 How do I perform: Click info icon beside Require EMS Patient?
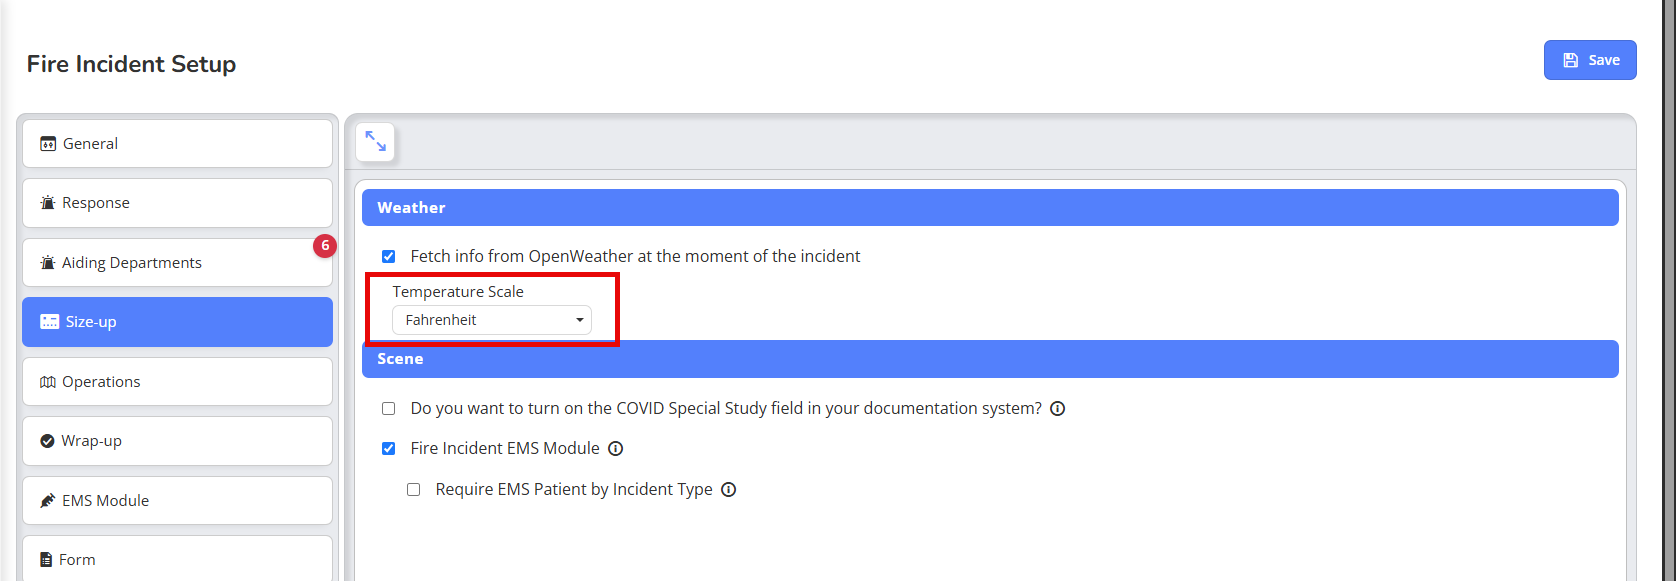[x=729, y=489]
